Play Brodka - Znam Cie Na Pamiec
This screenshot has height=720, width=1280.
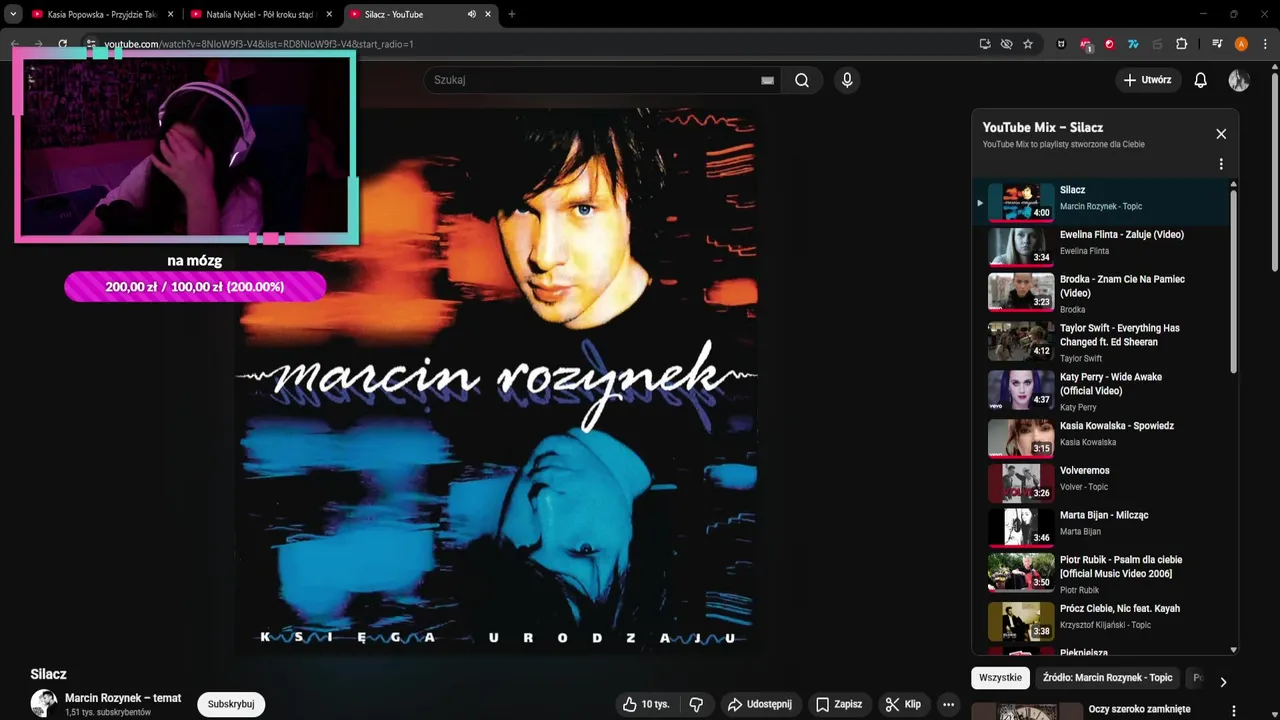[x=1104, y=293]
